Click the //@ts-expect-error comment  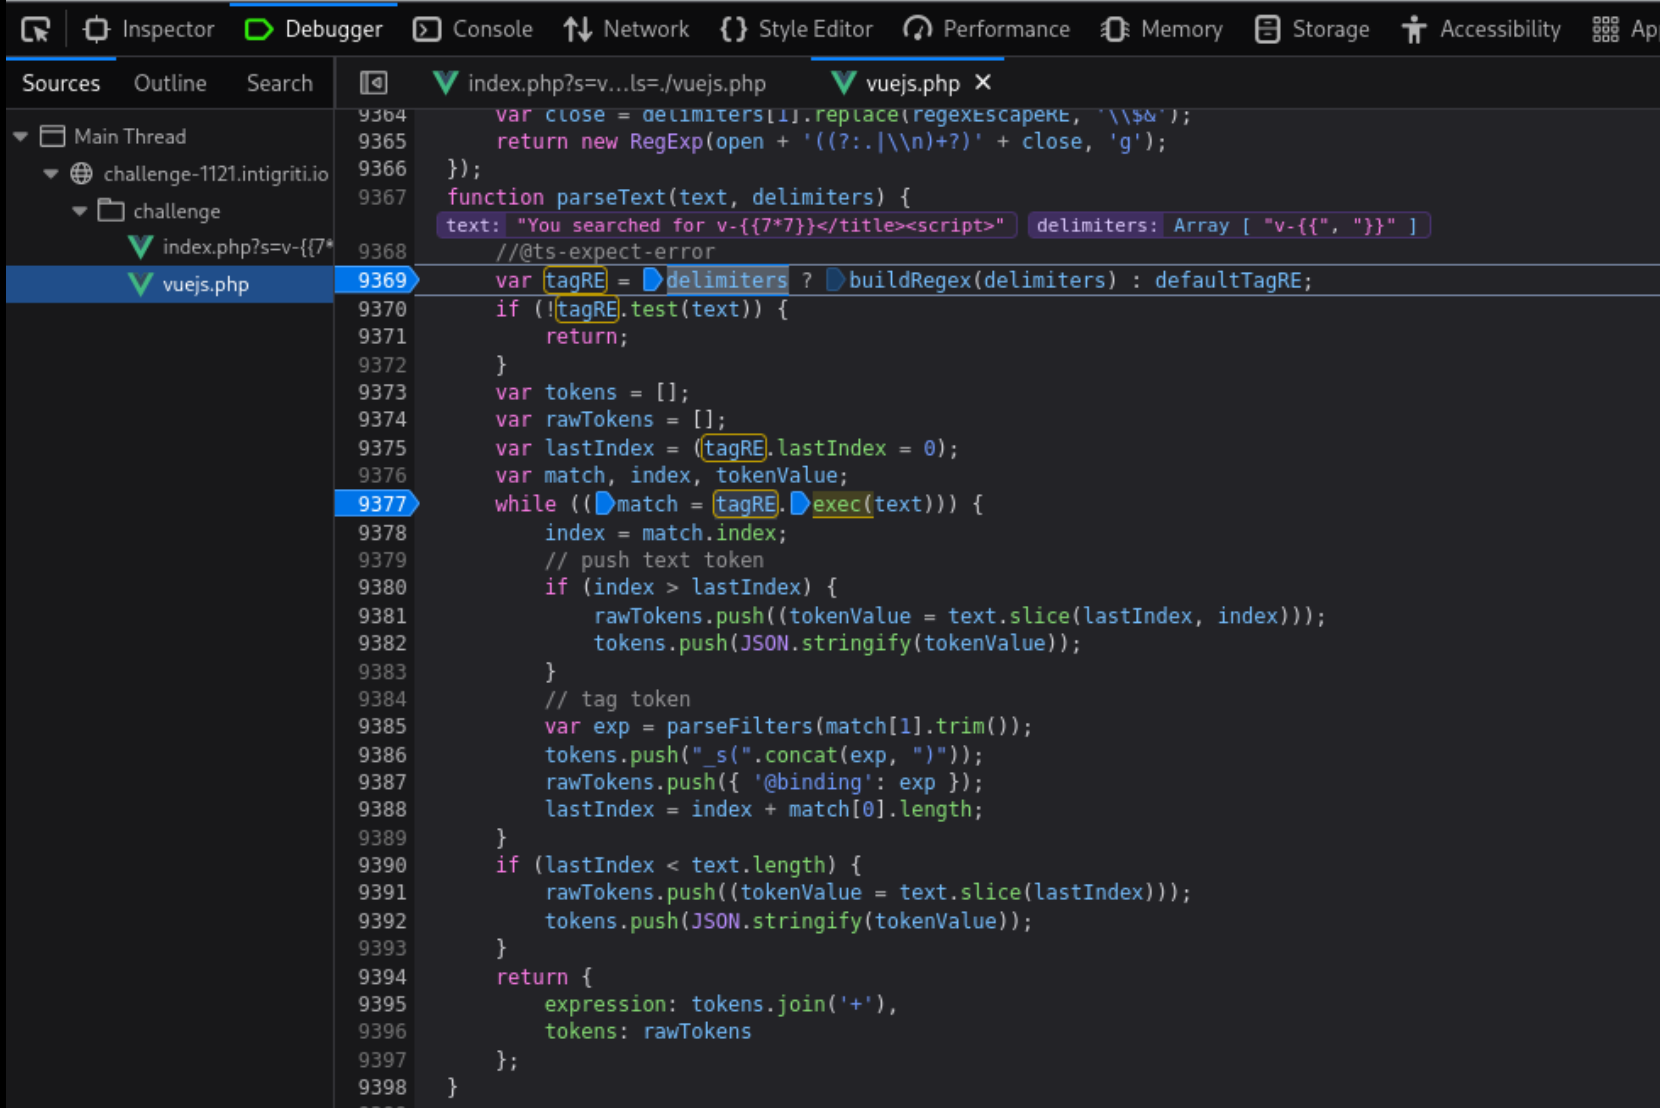[605, 252]
